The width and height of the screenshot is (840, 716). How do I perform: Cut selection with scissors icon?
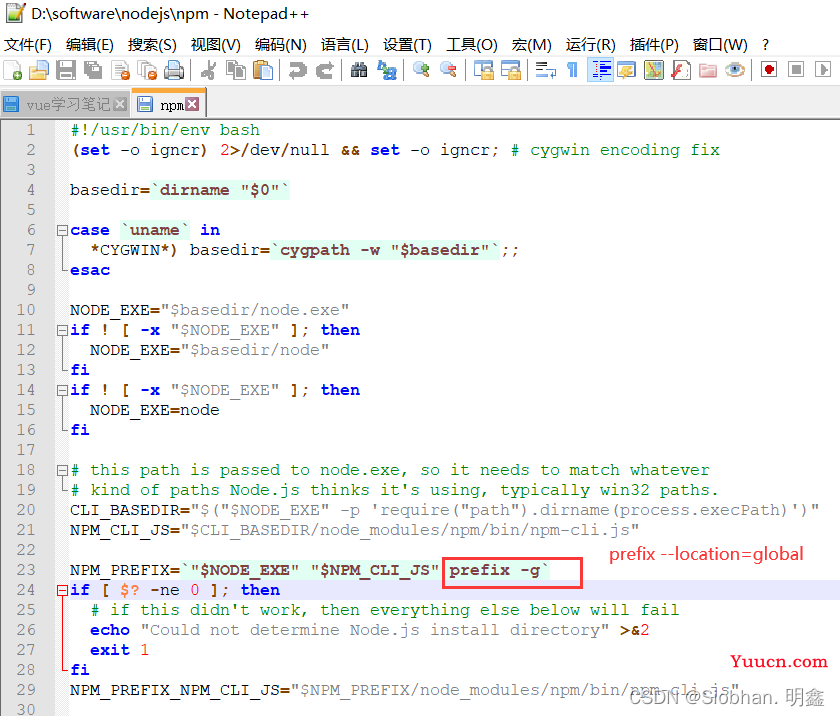point(208,70)
